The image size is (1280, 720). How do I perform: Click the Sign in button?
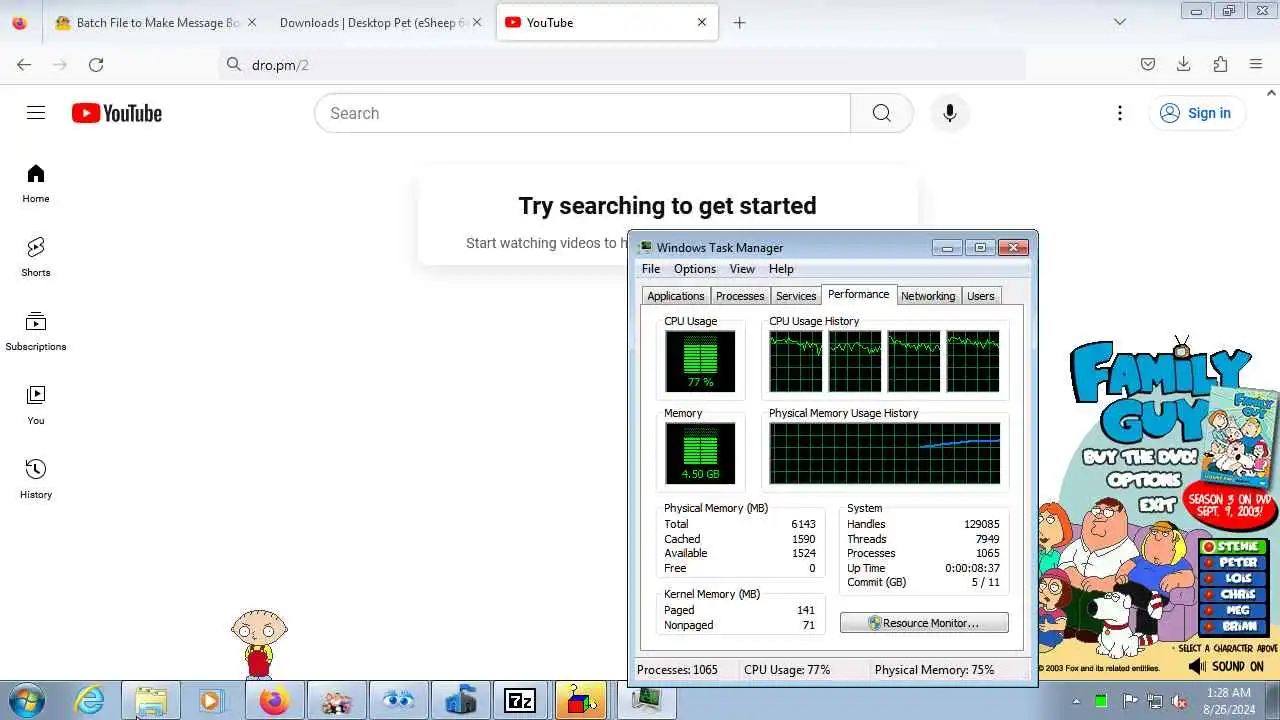pyautogui.click(x=1196, y=113)
